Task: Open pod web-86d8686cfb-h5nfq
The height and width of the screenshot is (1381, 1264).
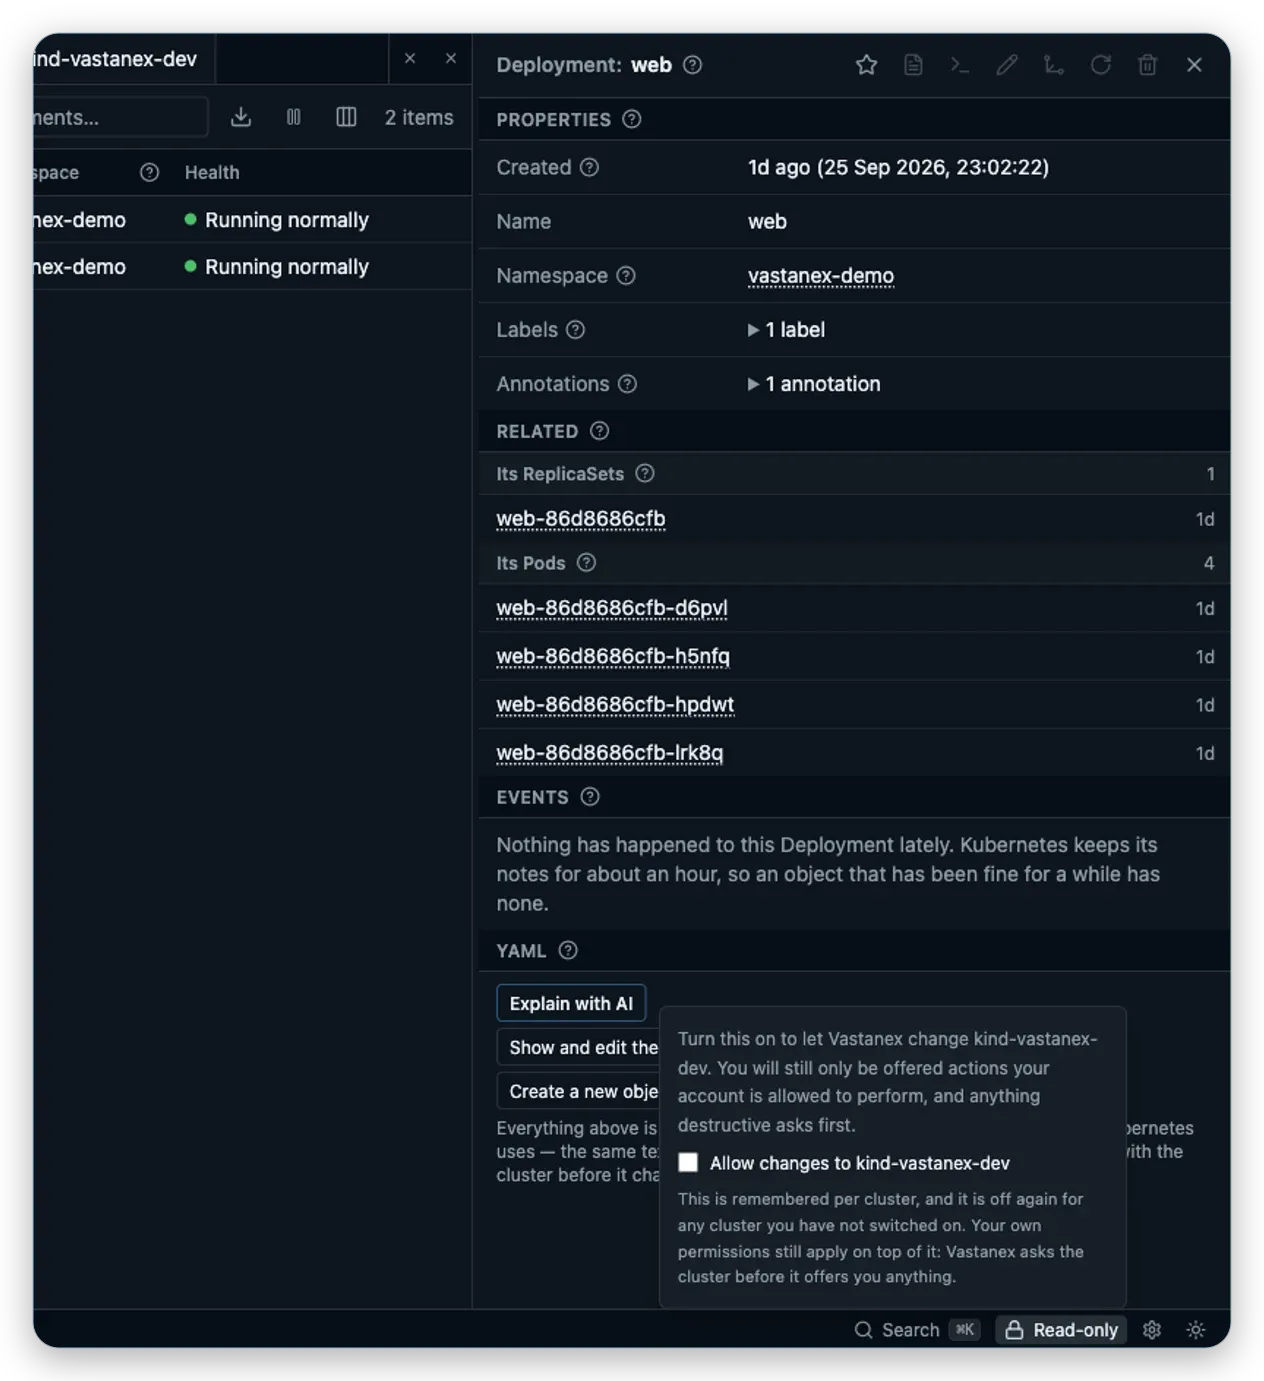Action: 613,656
